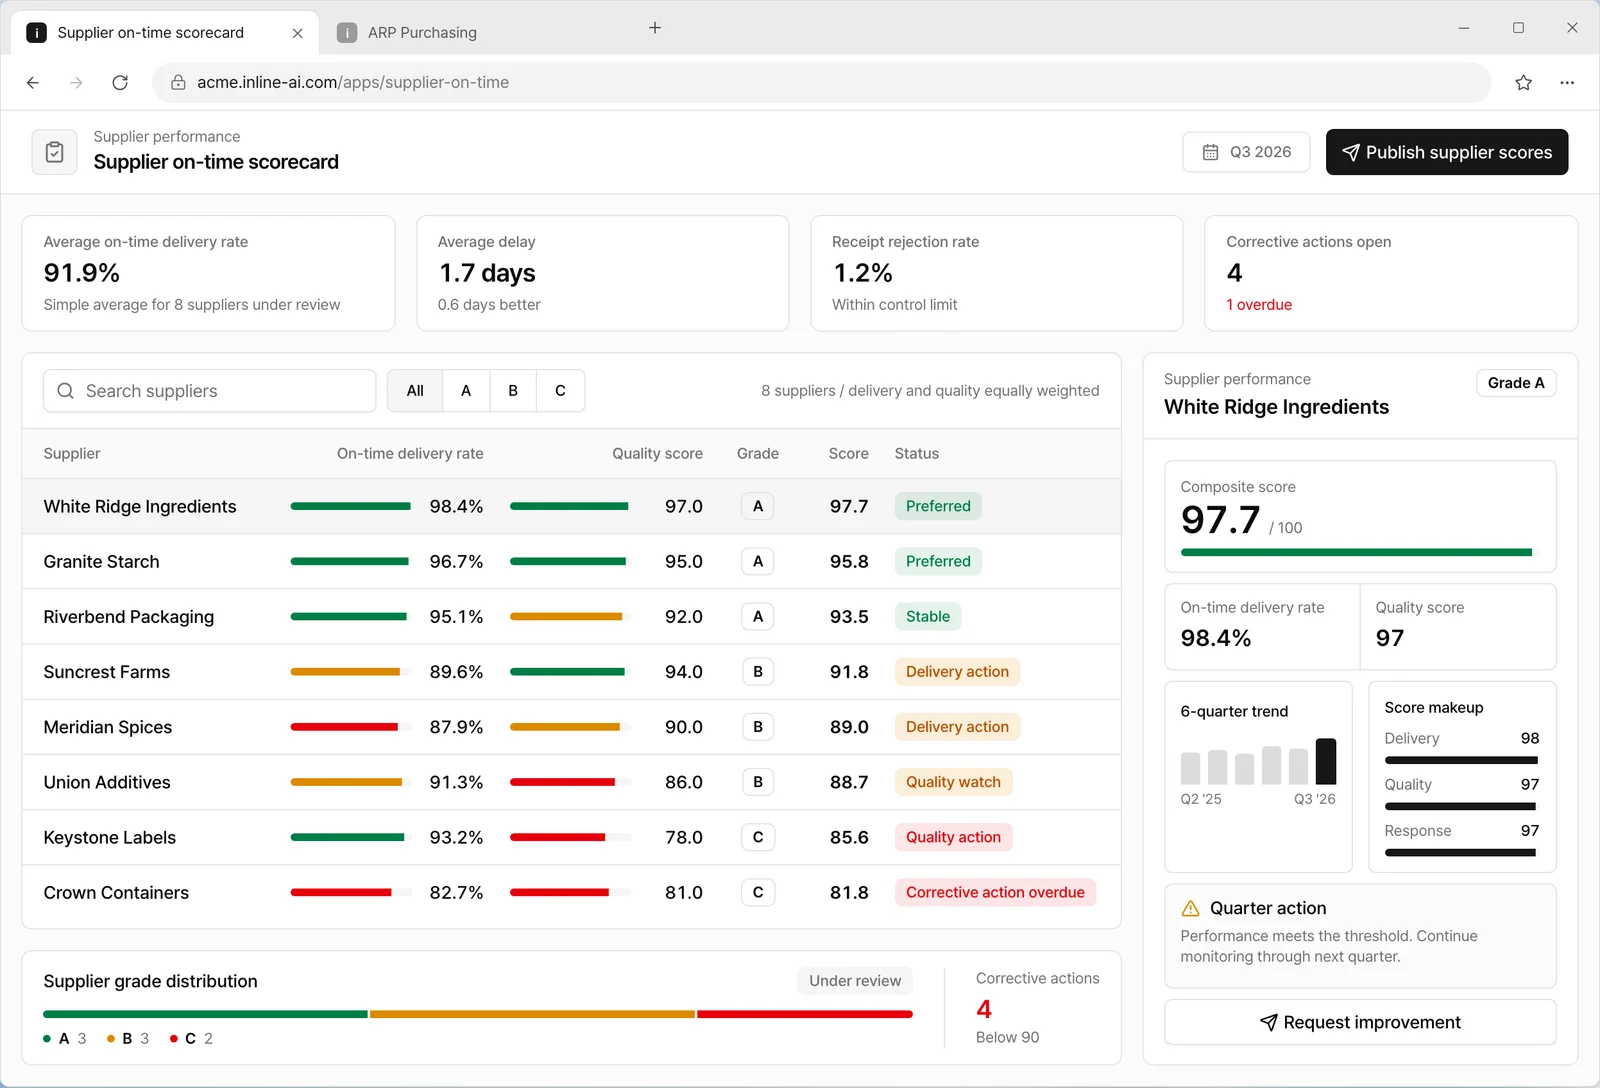Screen dimensions: 1600x1088
Task: Click the warning triangle by Quarter action
Action: click(x=1190, y=908)
